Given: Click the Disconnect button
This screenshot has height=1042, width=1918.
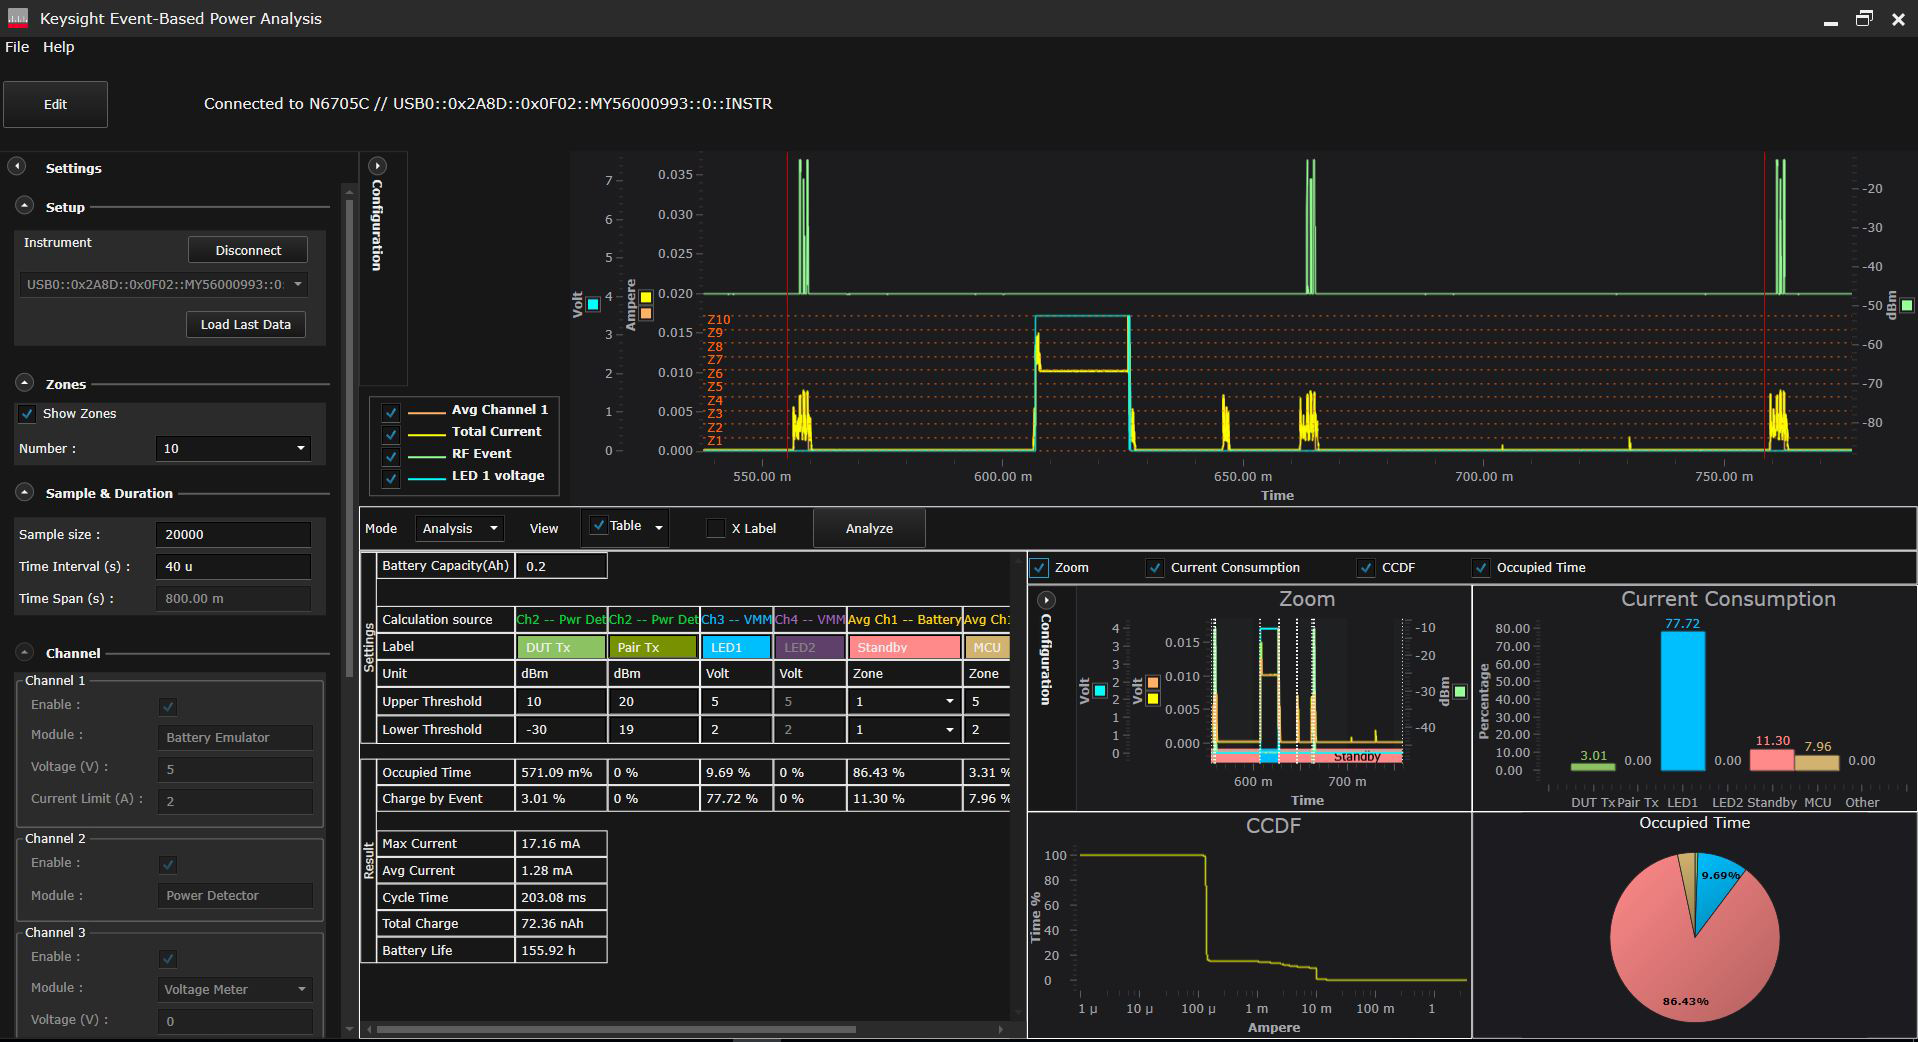Looking at the screenshot, I should [x=247, y=250].
